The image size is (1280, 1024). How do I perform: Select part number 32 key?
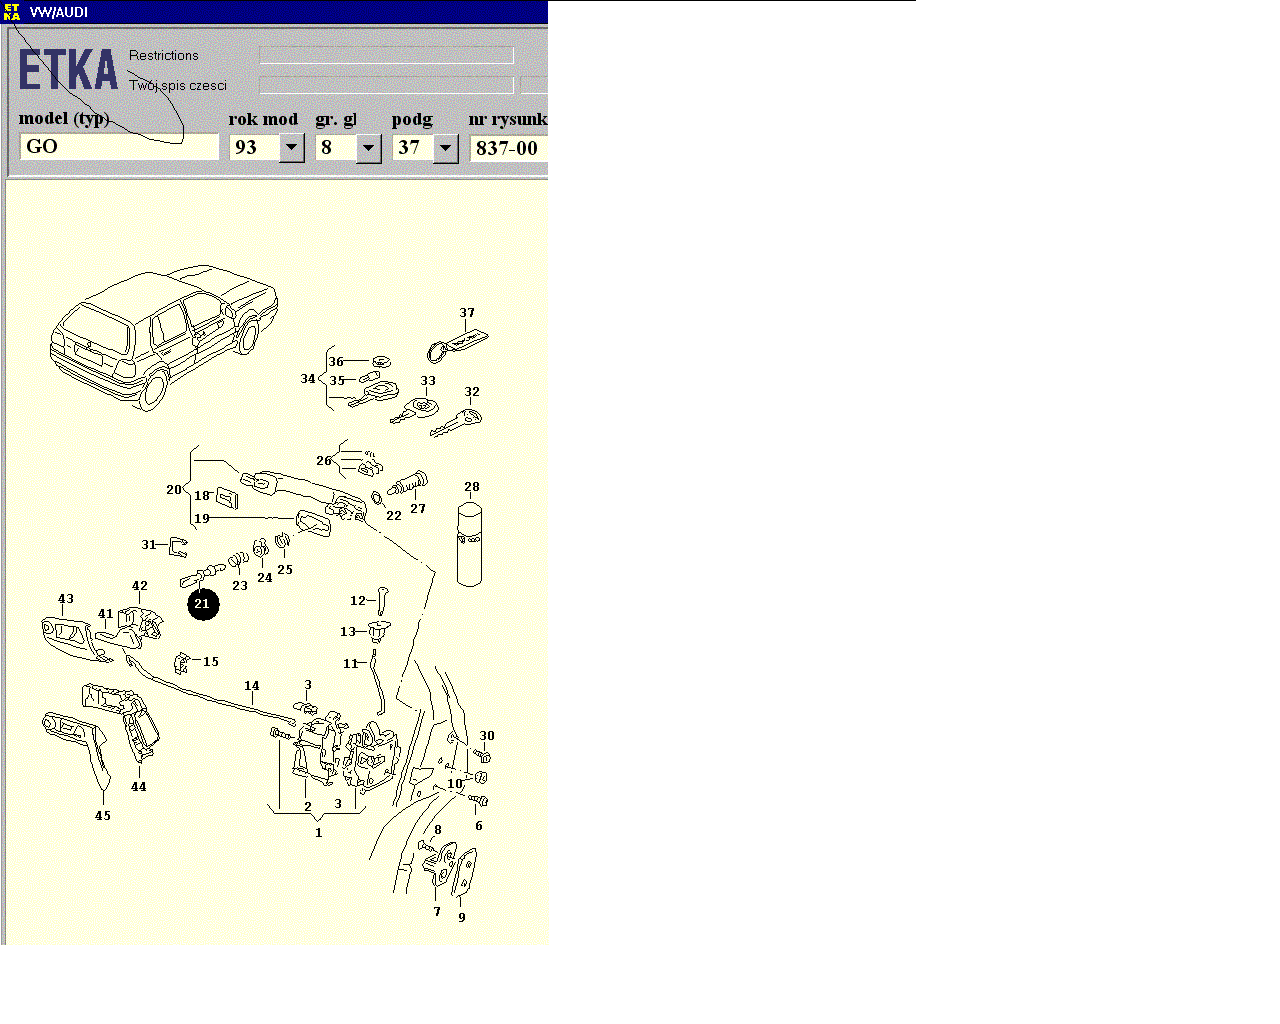[x=472, y=392]
